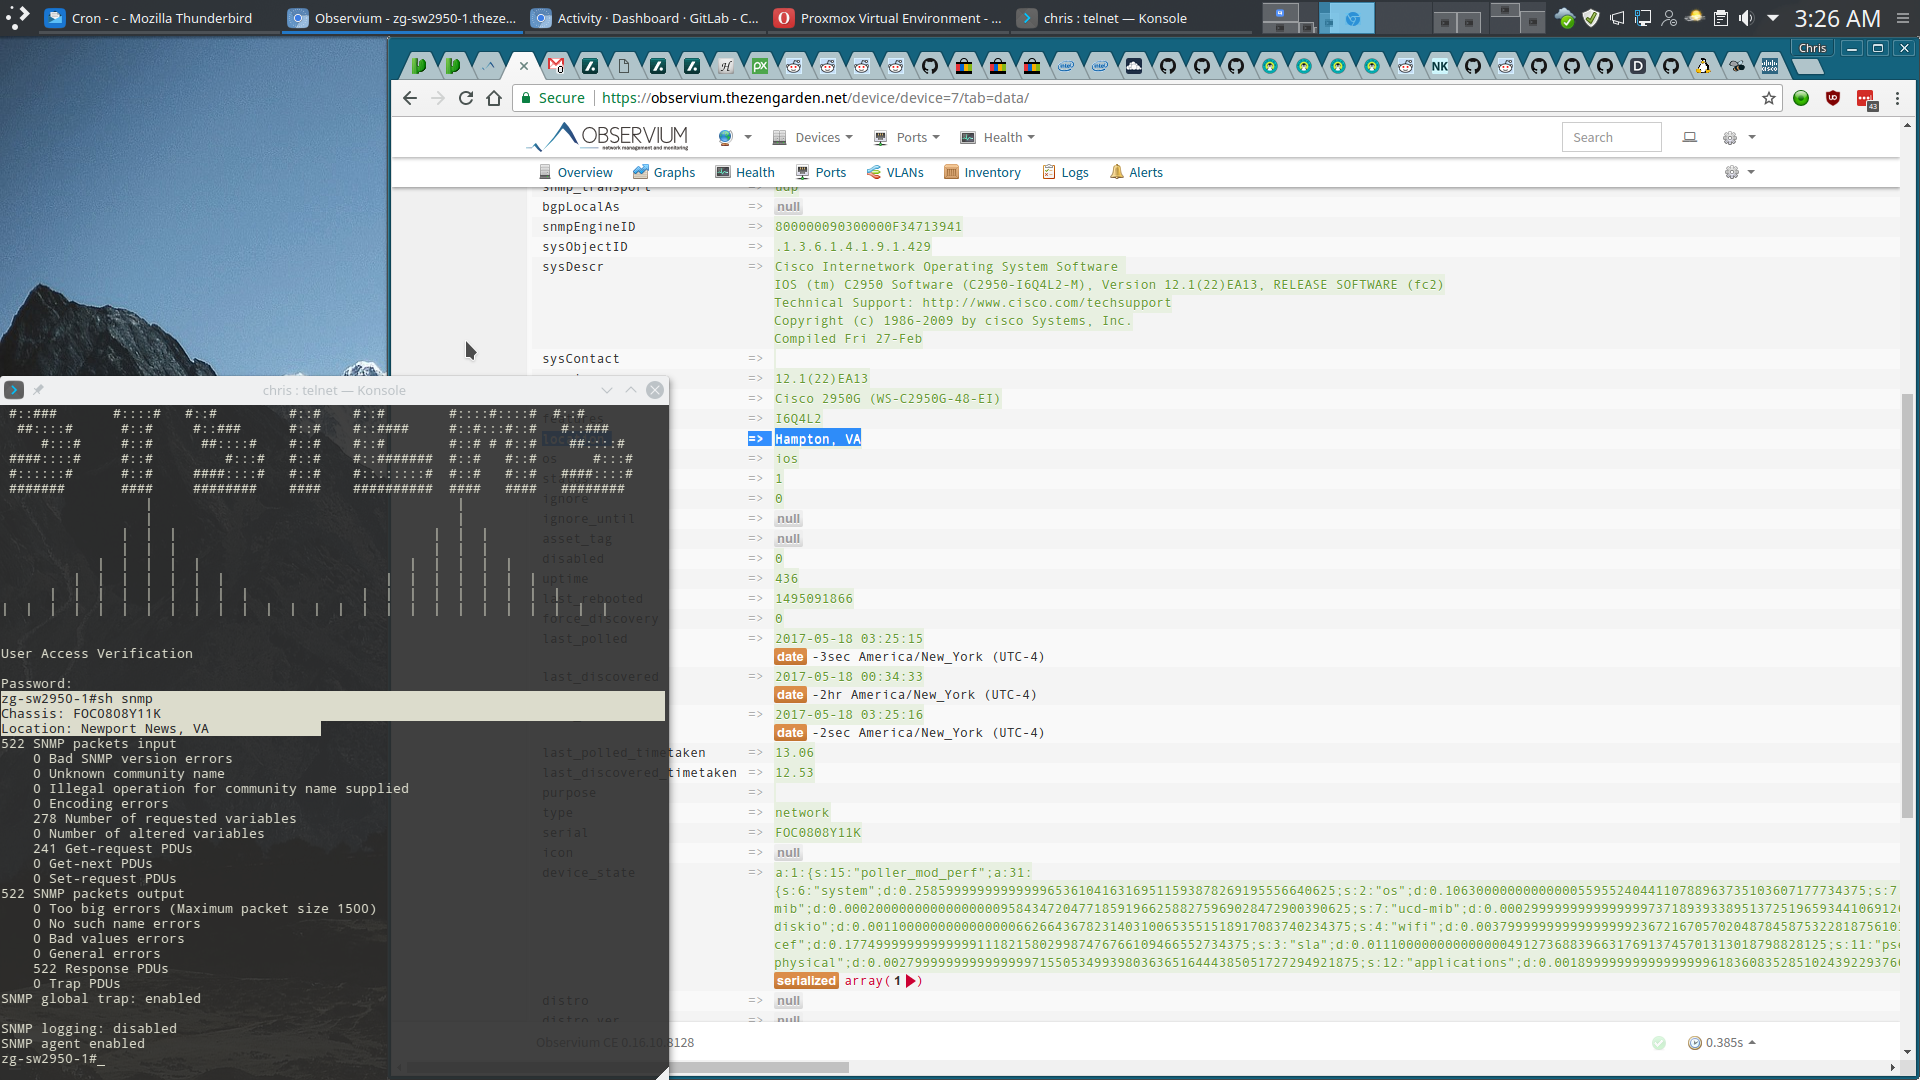This screenshot has height=1080, width=1920.
Task: Expand the caret beside device tab gear
Action: pyautogui.click(x=1751, y=172)
